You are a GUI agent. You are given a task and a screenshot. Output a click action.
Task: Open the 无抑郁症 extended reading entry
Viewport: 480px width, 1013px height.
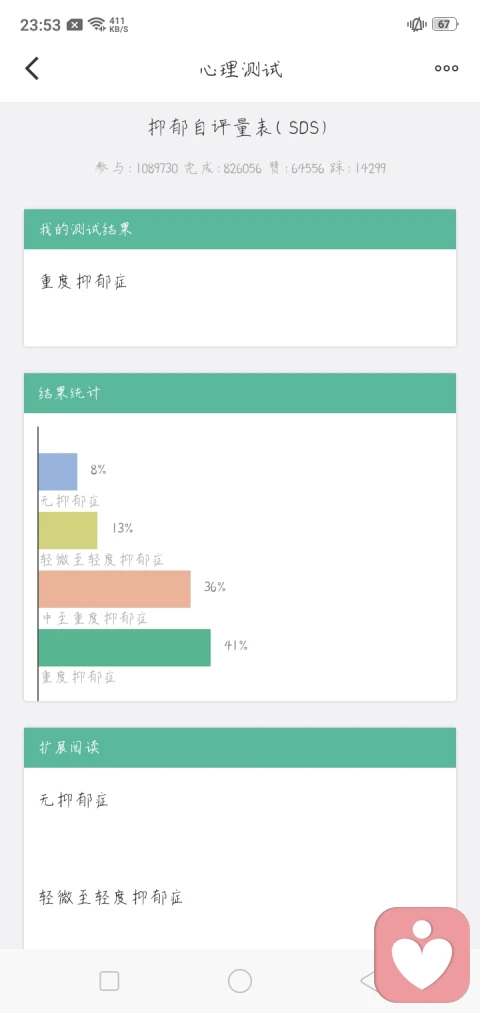click(x=74, y=800)
